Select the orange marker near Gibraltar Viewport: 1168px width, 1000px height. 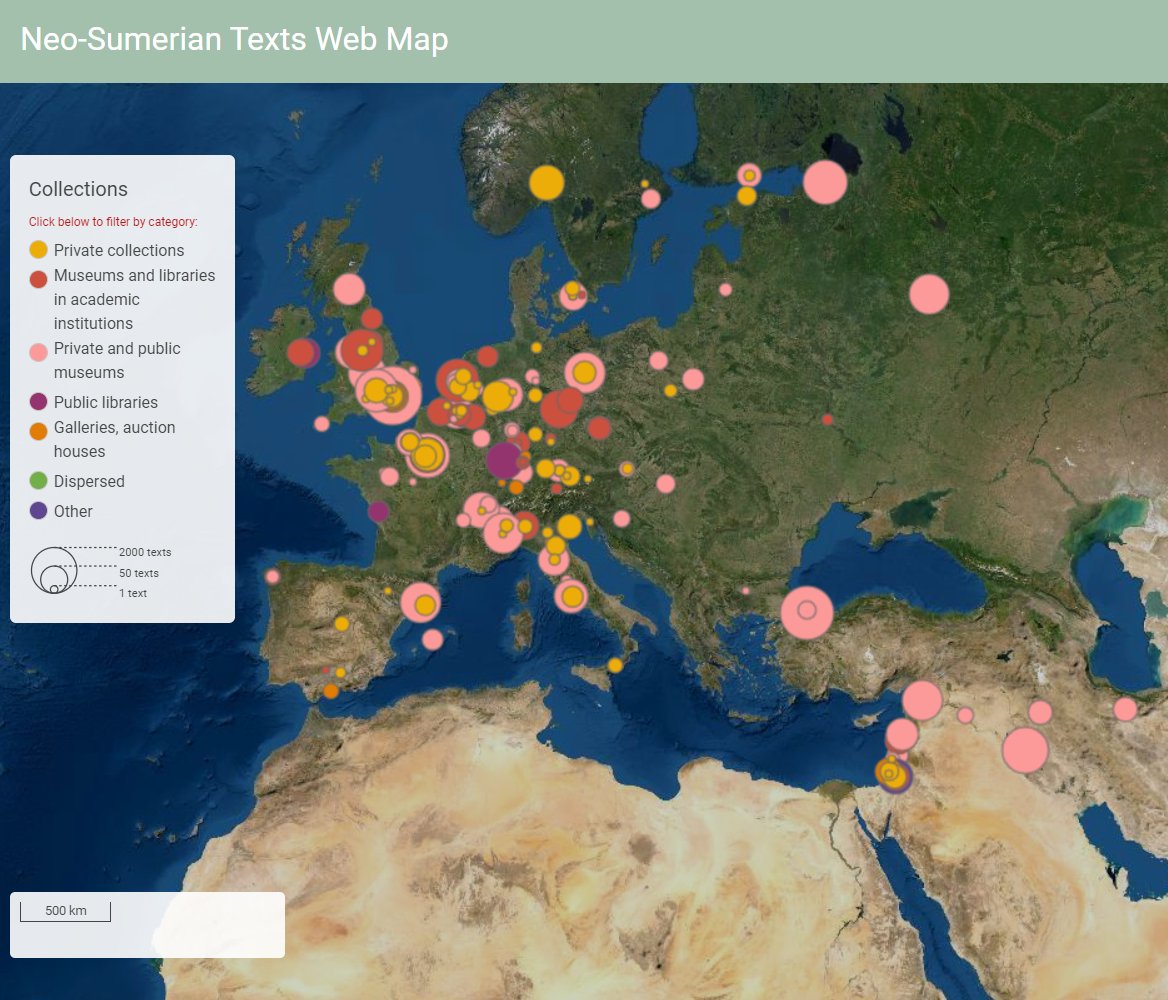point(331,692)
